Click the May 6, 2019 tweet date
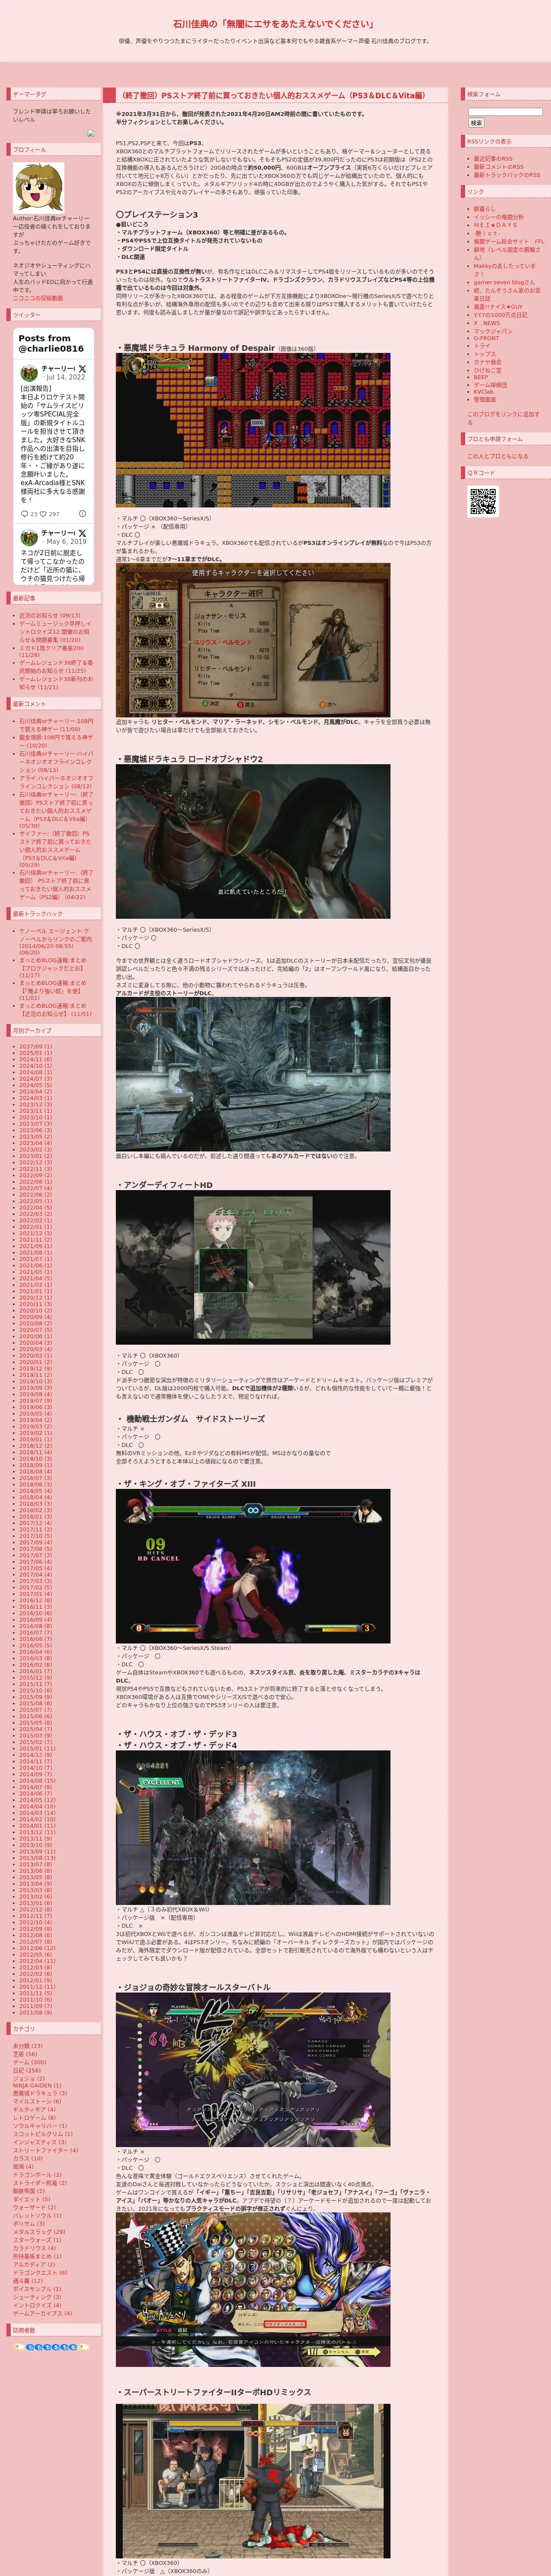Image resolution: width=551 pixels, height=2576 pixels. (66, 542)
